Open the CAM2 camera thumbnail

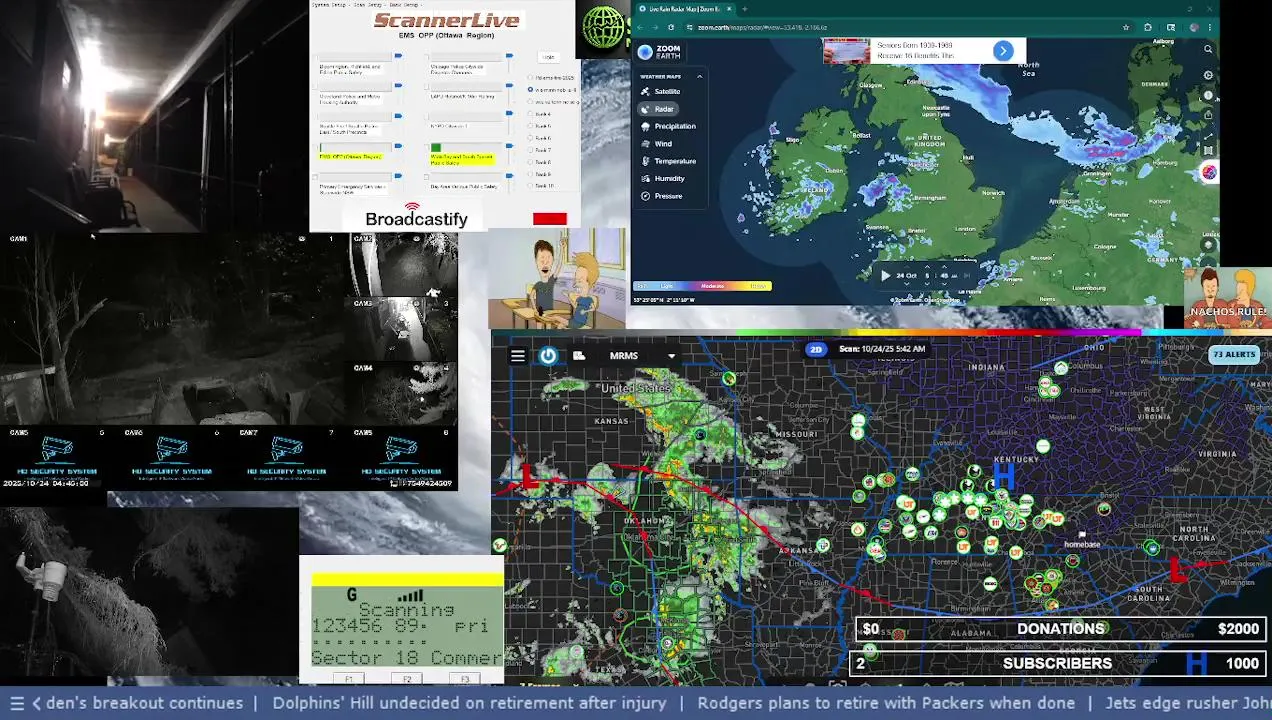pyautogui.click(x=405, y=263)
